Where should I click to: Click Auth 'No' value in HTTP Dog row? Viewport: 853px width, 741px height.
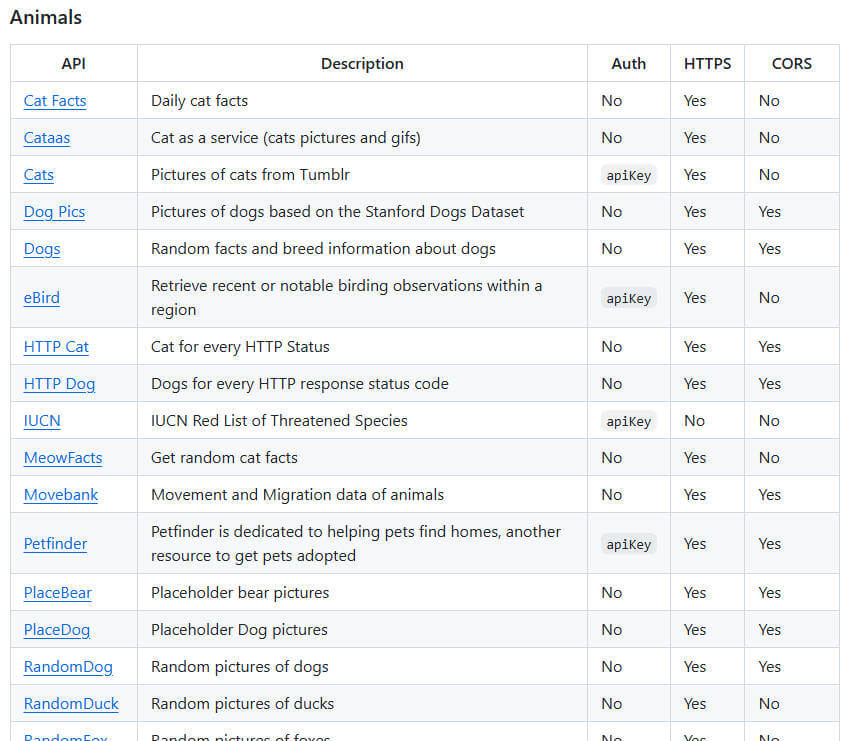pos(611,384)
